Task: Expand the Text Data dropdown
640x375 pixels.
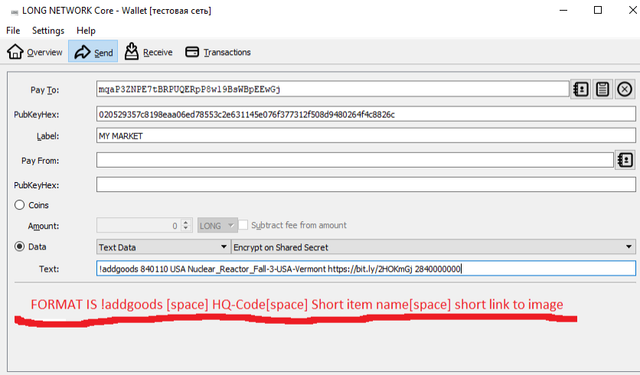Action: click(x=163, y=247)
